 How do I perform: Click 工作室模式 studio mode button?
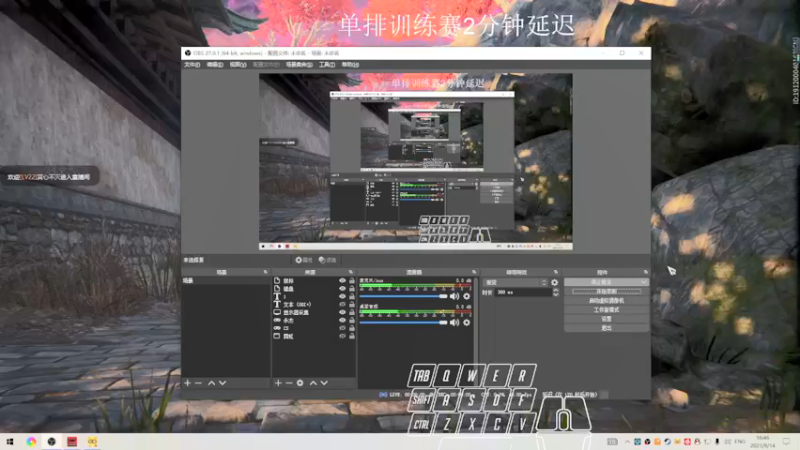(x=607, y=310)
